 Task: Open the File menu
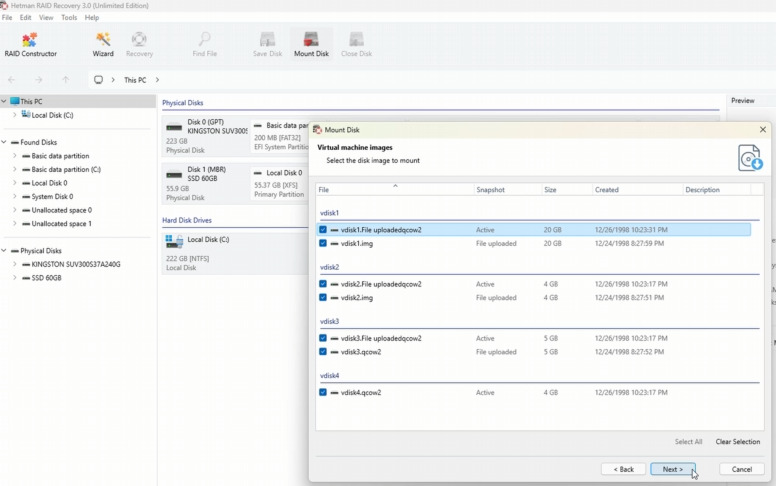point(7,17)
